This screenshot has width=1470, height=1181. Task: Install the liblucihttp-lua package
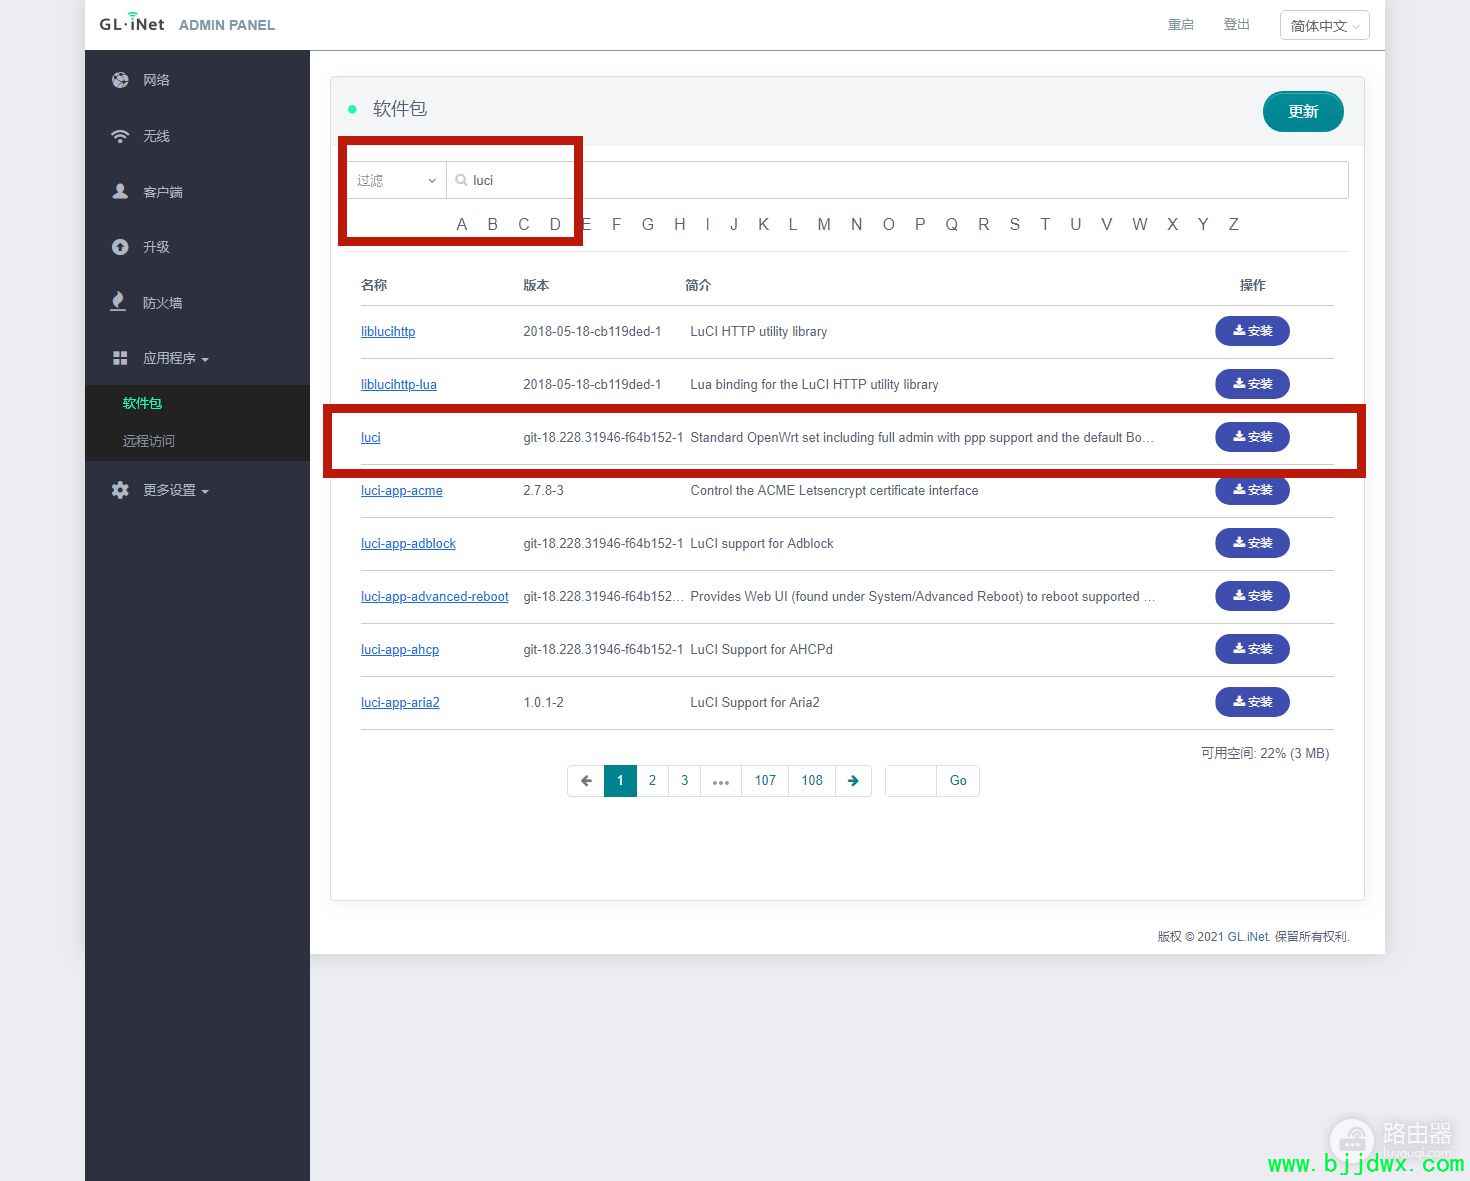(x=1252, y=384)
